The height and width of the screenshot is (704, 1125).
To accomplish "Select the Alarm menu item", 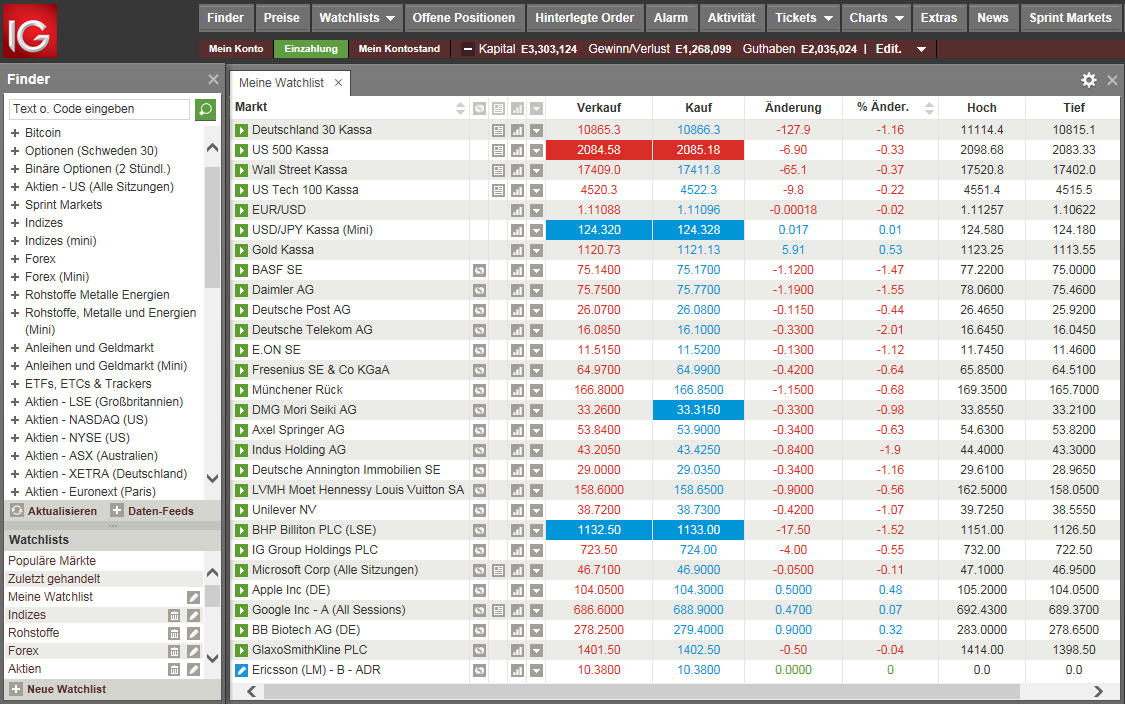I will 670,18.
